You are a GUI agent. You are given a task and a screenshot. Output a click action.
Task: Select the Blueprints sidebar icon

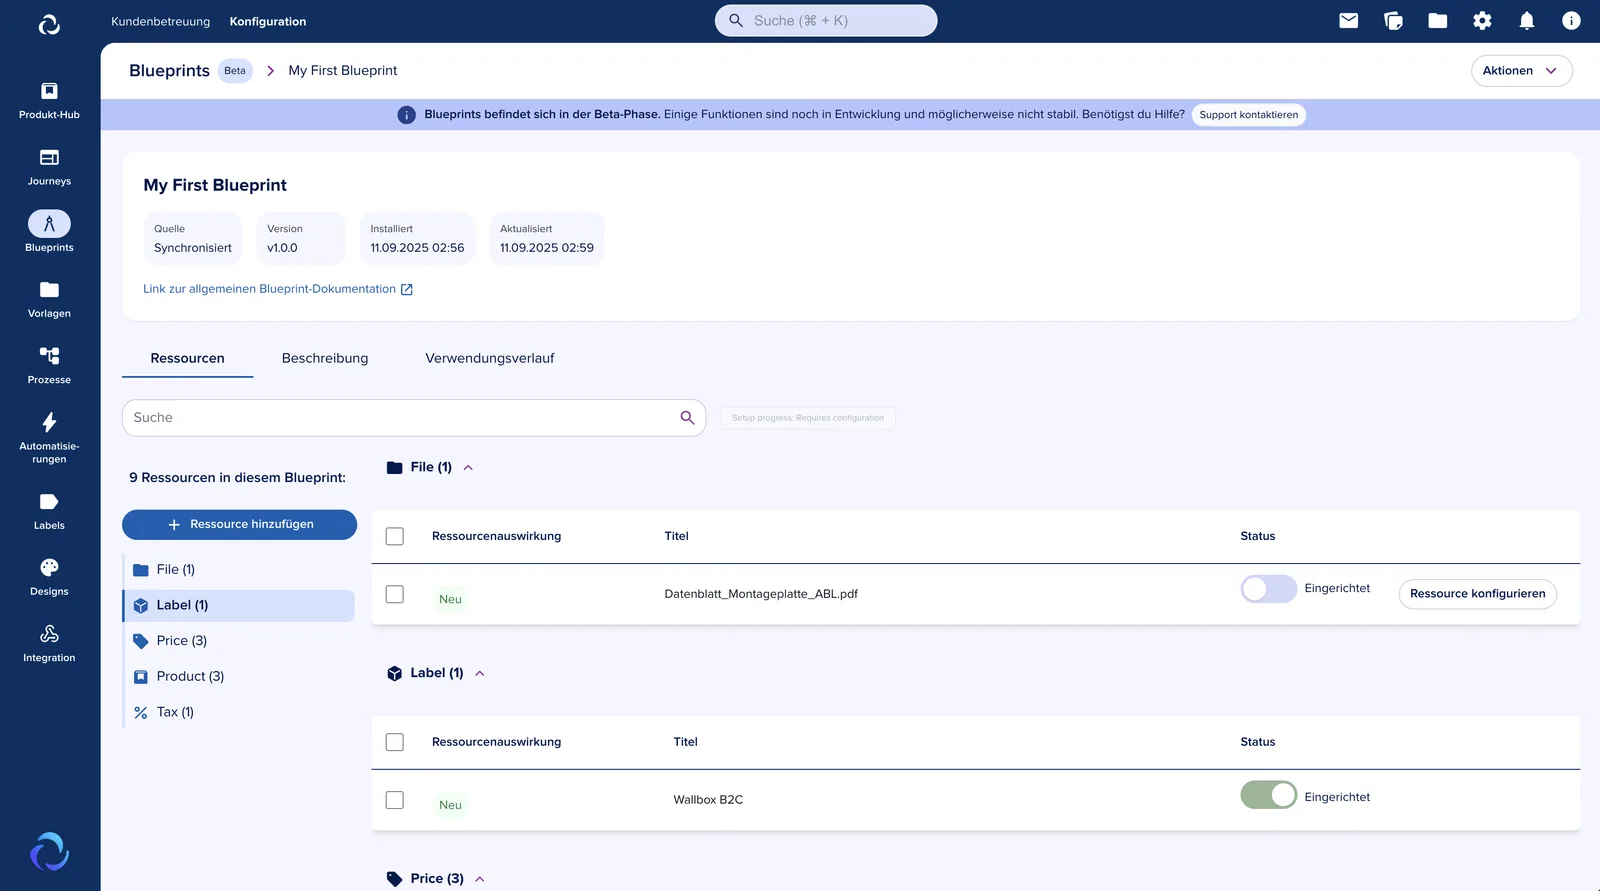click(49, 224)
